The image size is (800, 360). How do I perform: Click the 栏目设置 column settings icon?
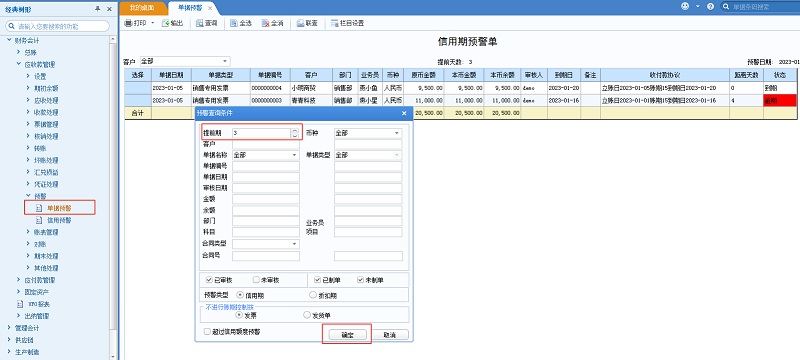(335, 23)
